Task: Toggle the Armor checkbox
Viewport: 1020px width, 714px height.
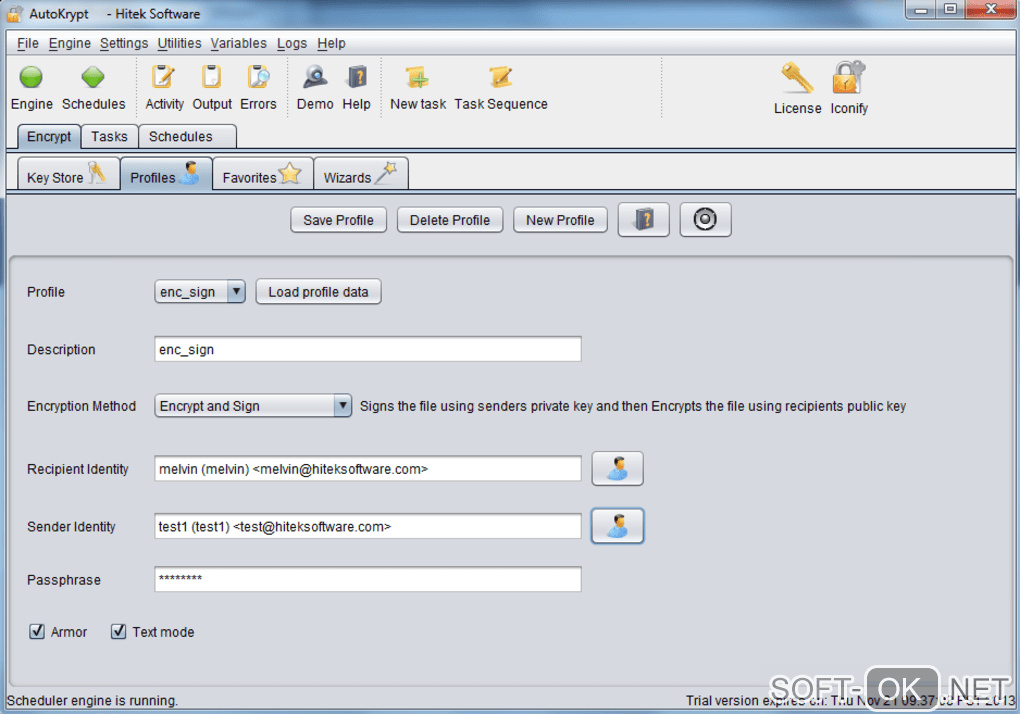Action: pyautogui.click(x=37, y=631)
